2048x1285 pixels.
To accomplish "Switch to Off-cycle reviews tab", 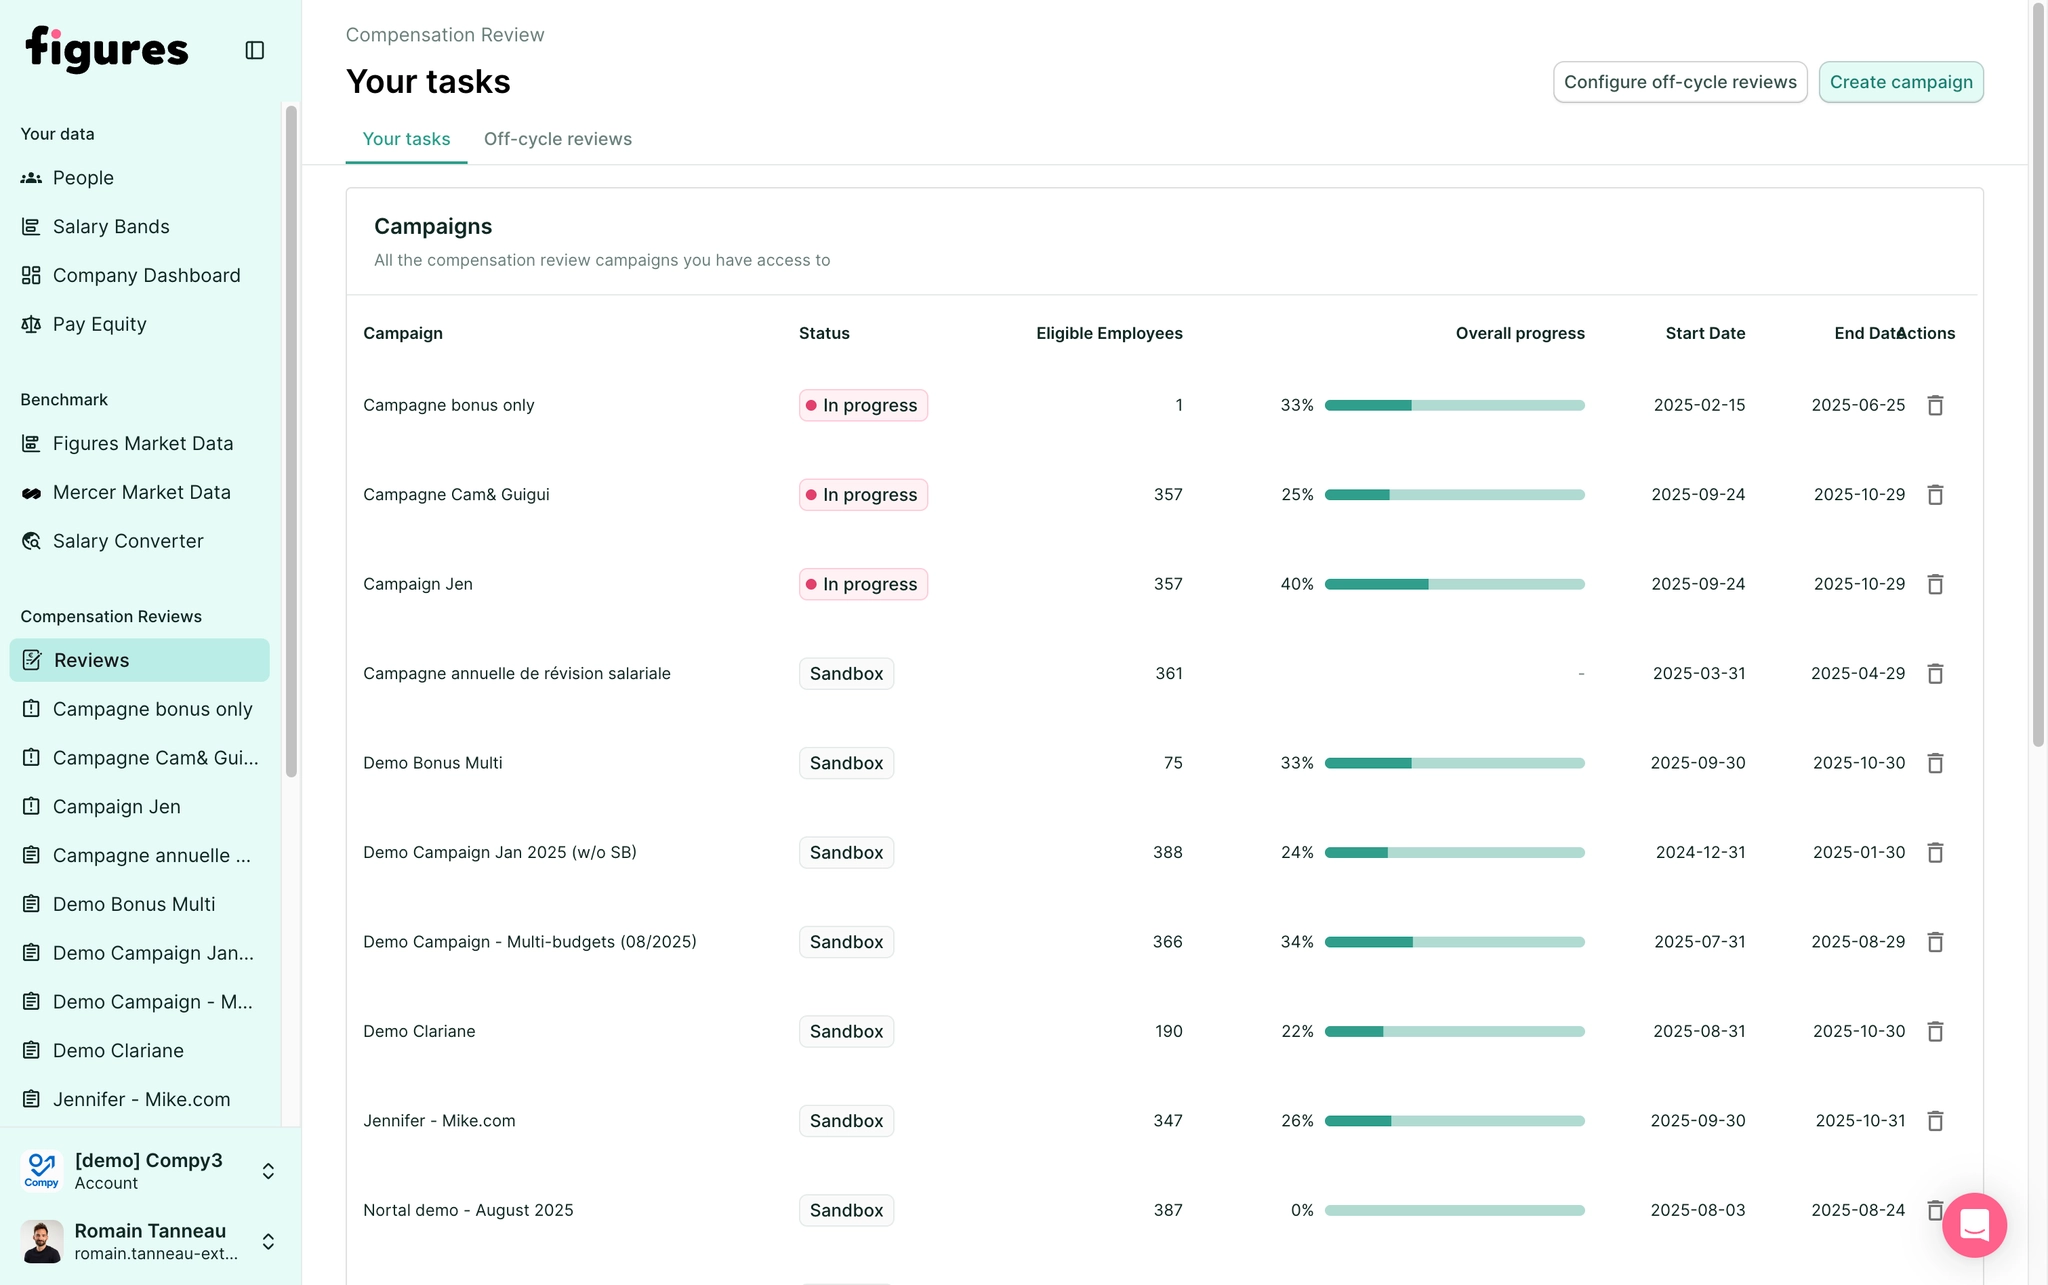I will point(557,139).
